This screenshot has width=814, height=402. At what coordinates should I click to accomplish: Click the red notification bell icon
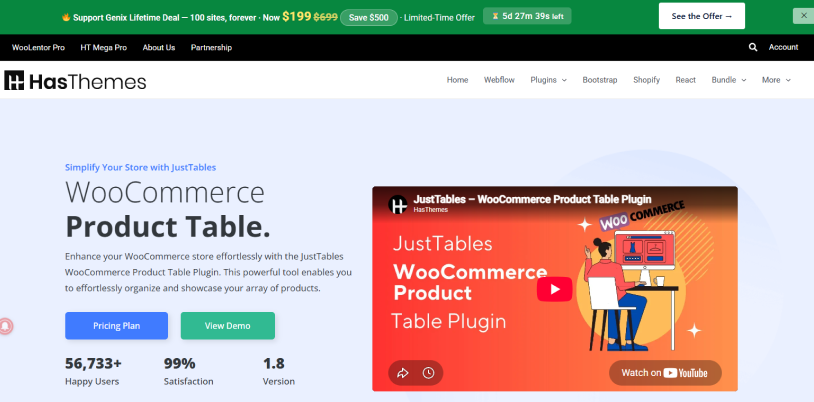6,326
